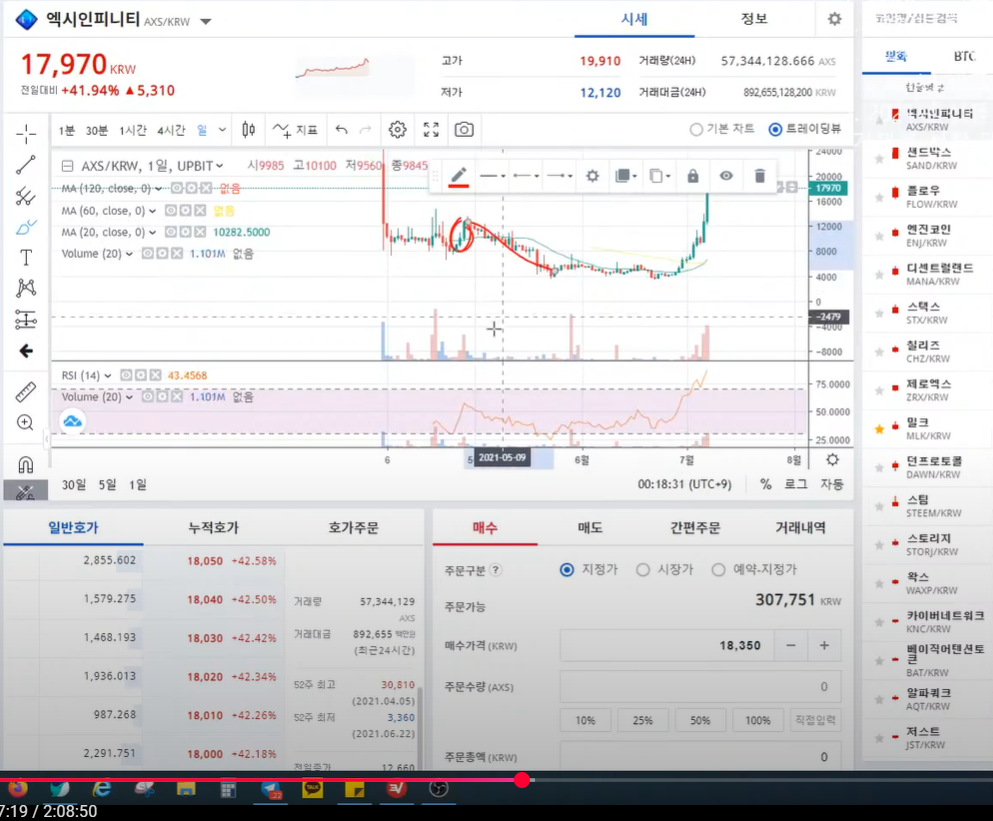Expand the timeframe interval dropdown arrow
Screen dimensions: 993x821
point(222,130)
